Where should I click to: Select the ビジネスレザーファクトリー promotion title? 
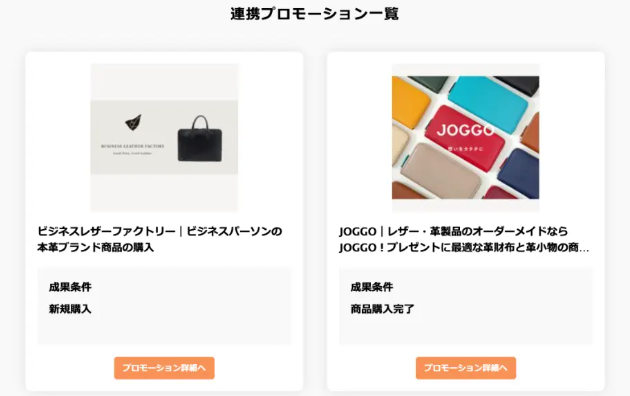tap(160, 239)
